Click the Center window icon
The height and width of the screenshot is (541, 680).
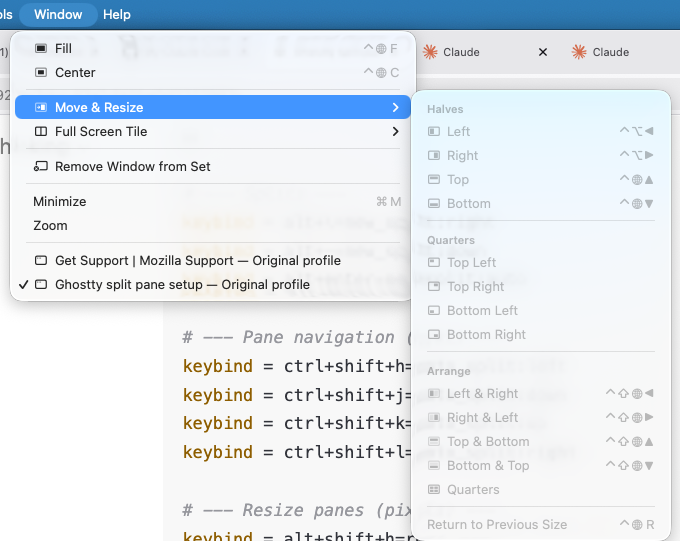pyautogui.click(x=40, y=72)
